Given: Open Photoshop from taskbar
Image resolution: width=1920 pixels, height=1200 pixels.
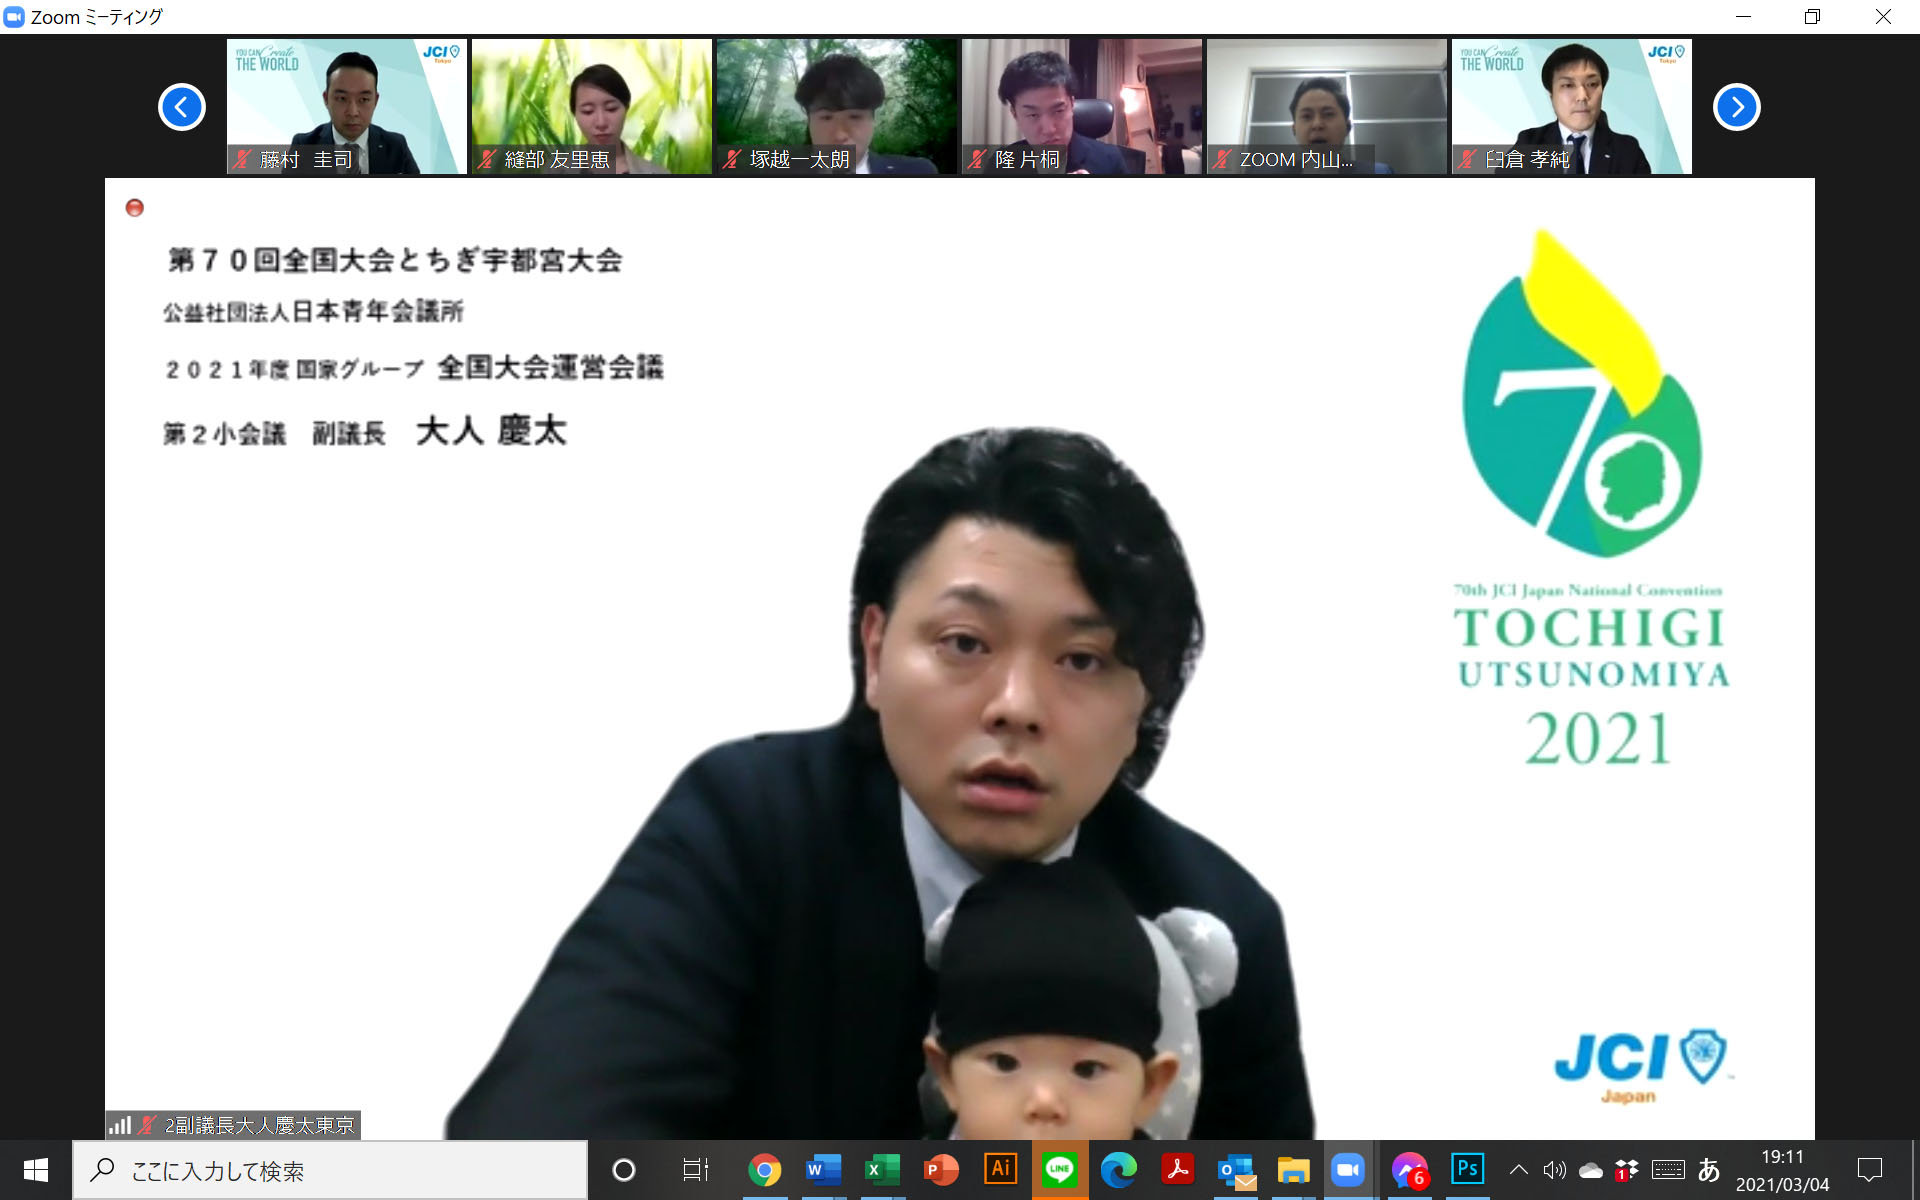Looking at the screenshot, I should coord(1467,1169).
